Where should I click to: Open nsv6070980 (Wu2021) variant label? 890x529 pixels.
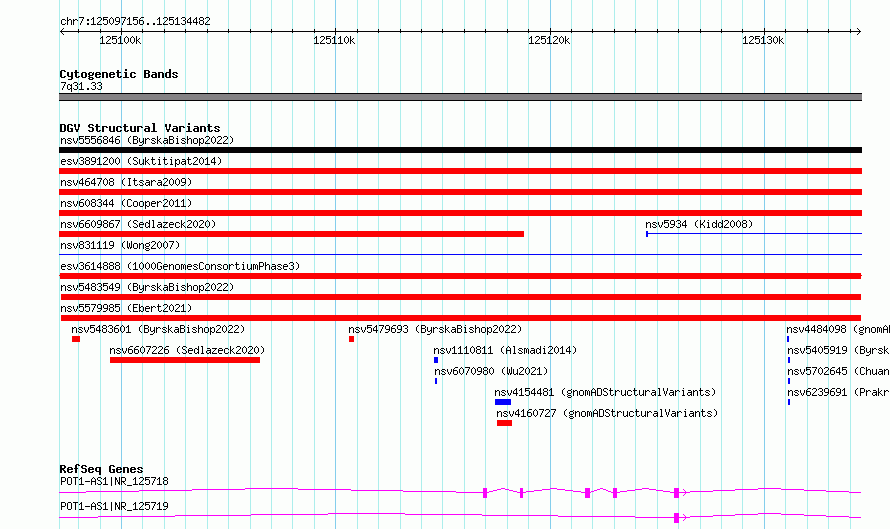pos(491,371)
